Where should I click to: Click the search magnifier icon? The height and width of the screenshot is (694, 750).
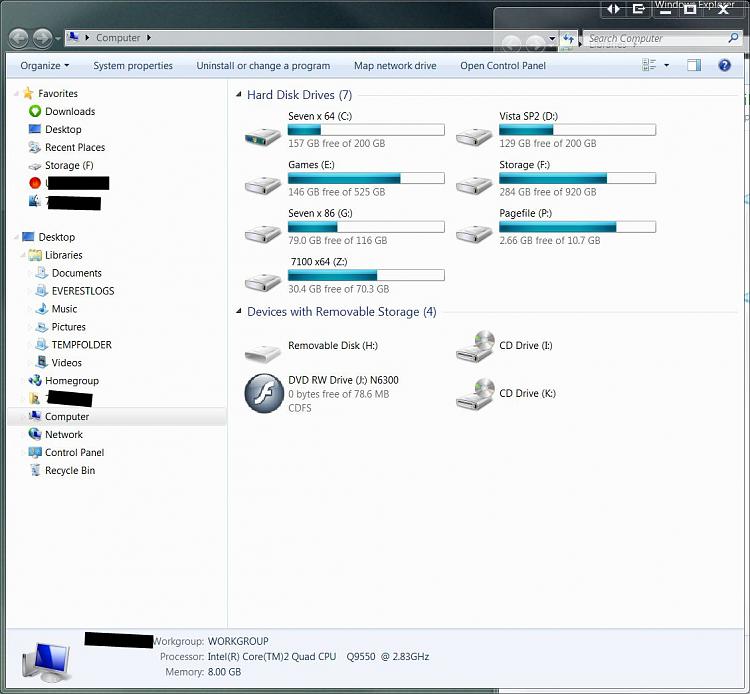pyautogui.click(x=733, y=38)
